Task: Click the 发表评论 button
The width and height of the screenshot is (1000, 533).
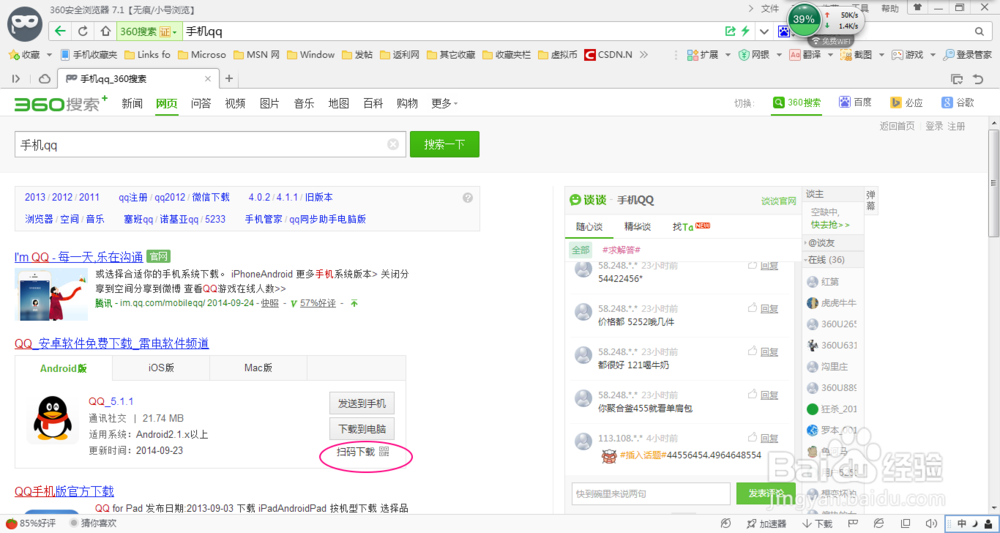Action: tap(765, 493)
